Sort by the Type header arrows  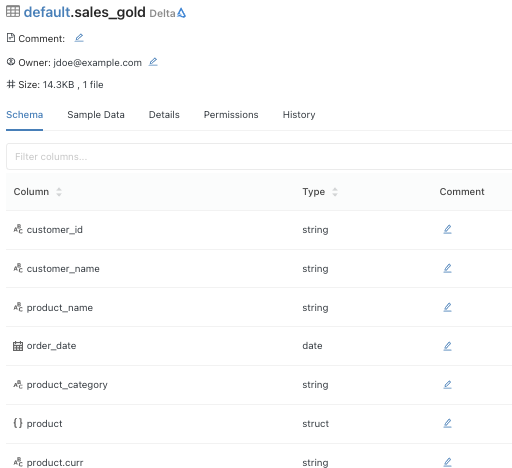pyautogui.click(x=335, y=192)
